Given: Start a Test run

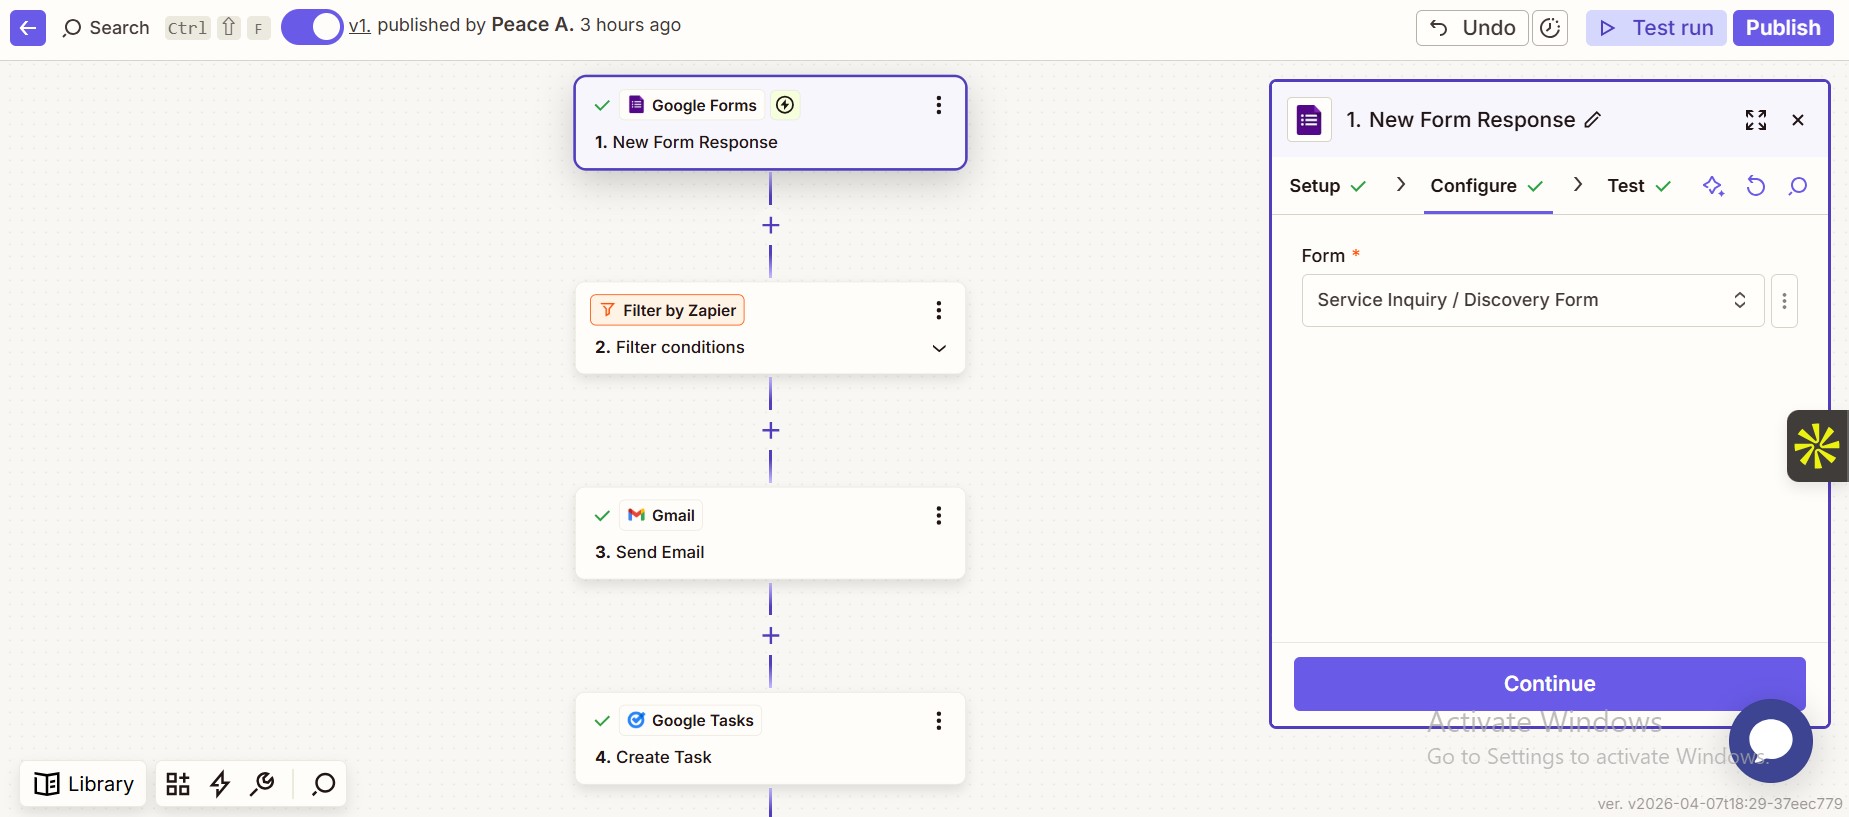Looking at the screenshot, I should coord(1656,28).
